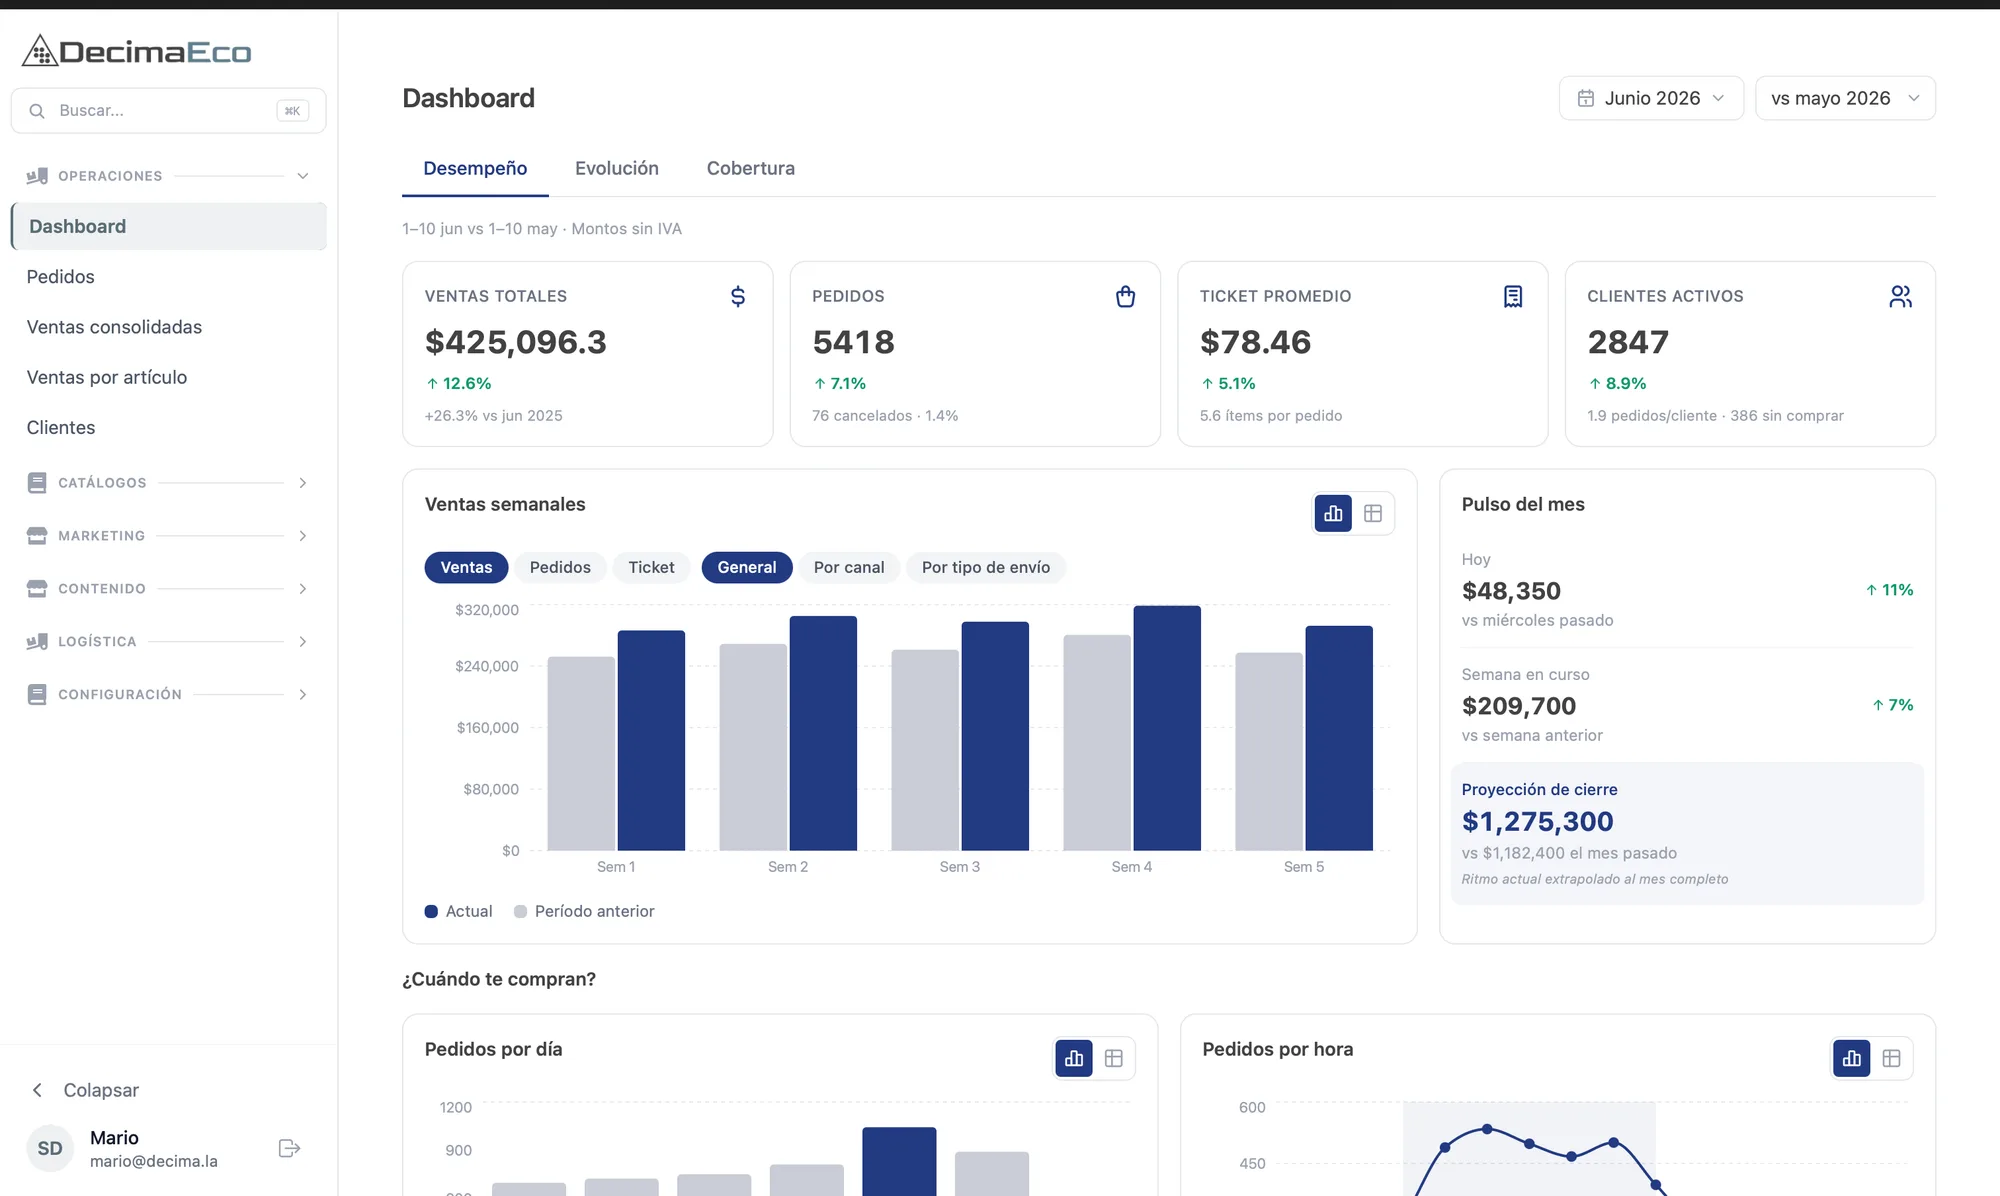Click the collapse arrow icon next to Colapsar
Image resolution: width=2000 pixels, height=1196 pixels.
[37, 1090]
